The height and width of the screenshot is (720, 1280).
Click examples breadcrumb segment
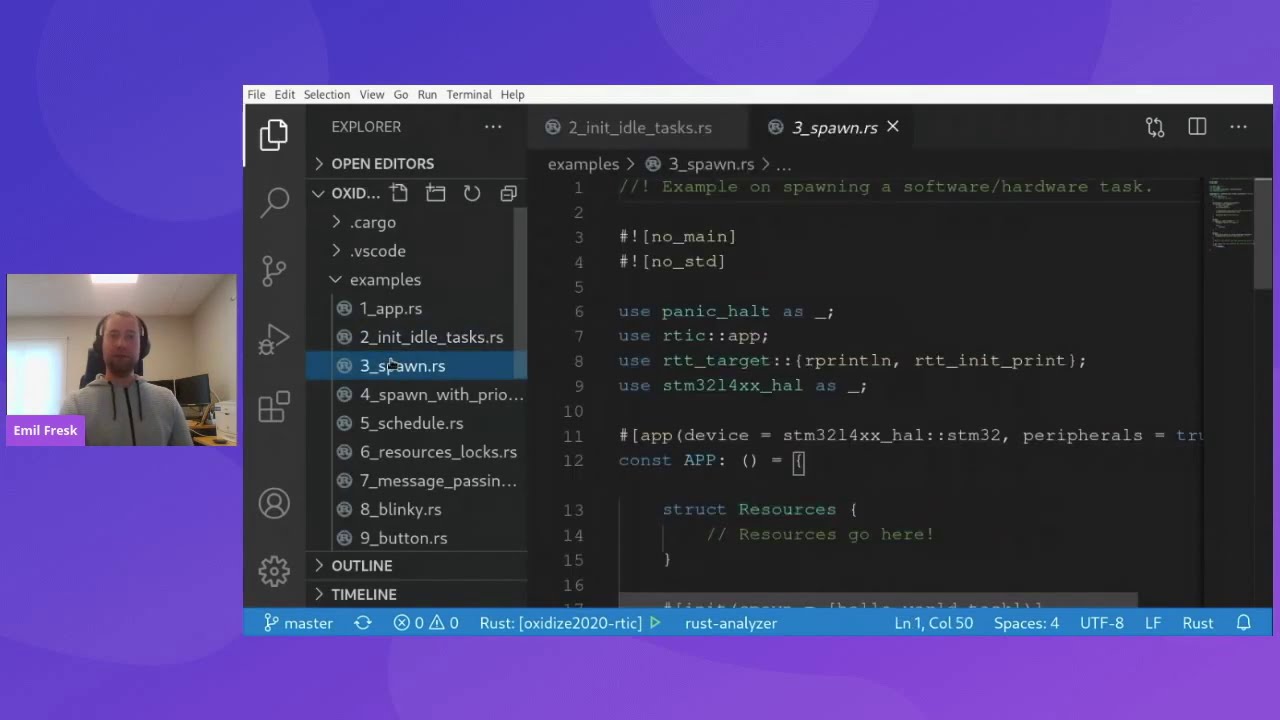pyautogui.click(x=583, y=164)
